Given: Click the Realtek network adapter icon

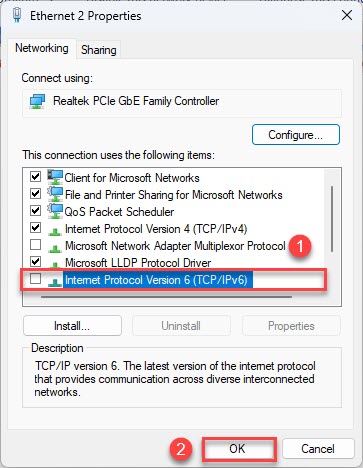Looking at the screenshot, I should point(37,101).
